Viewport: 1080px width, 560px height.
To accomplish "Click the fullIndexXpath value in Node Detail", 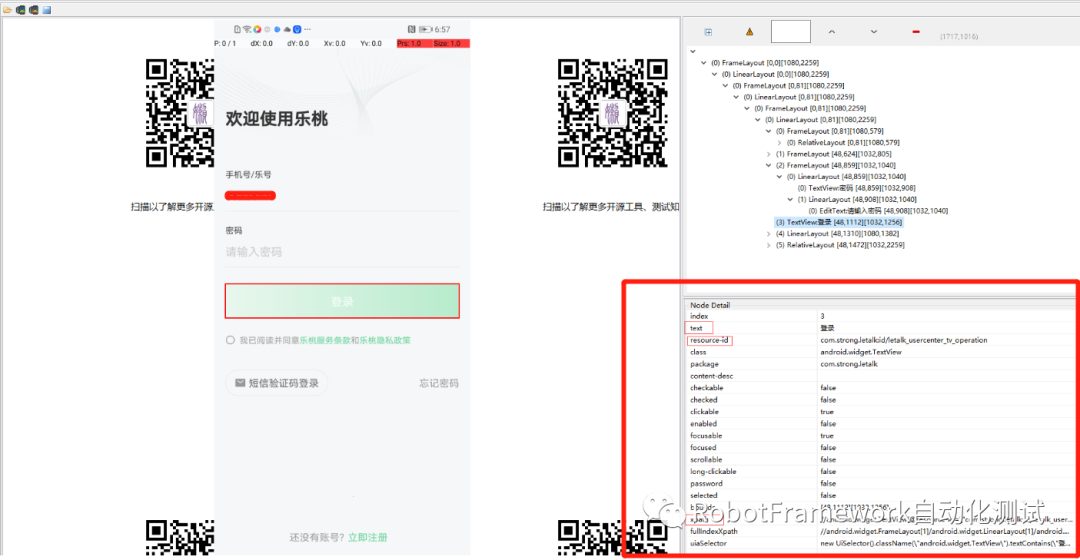I will coord(944,531).
